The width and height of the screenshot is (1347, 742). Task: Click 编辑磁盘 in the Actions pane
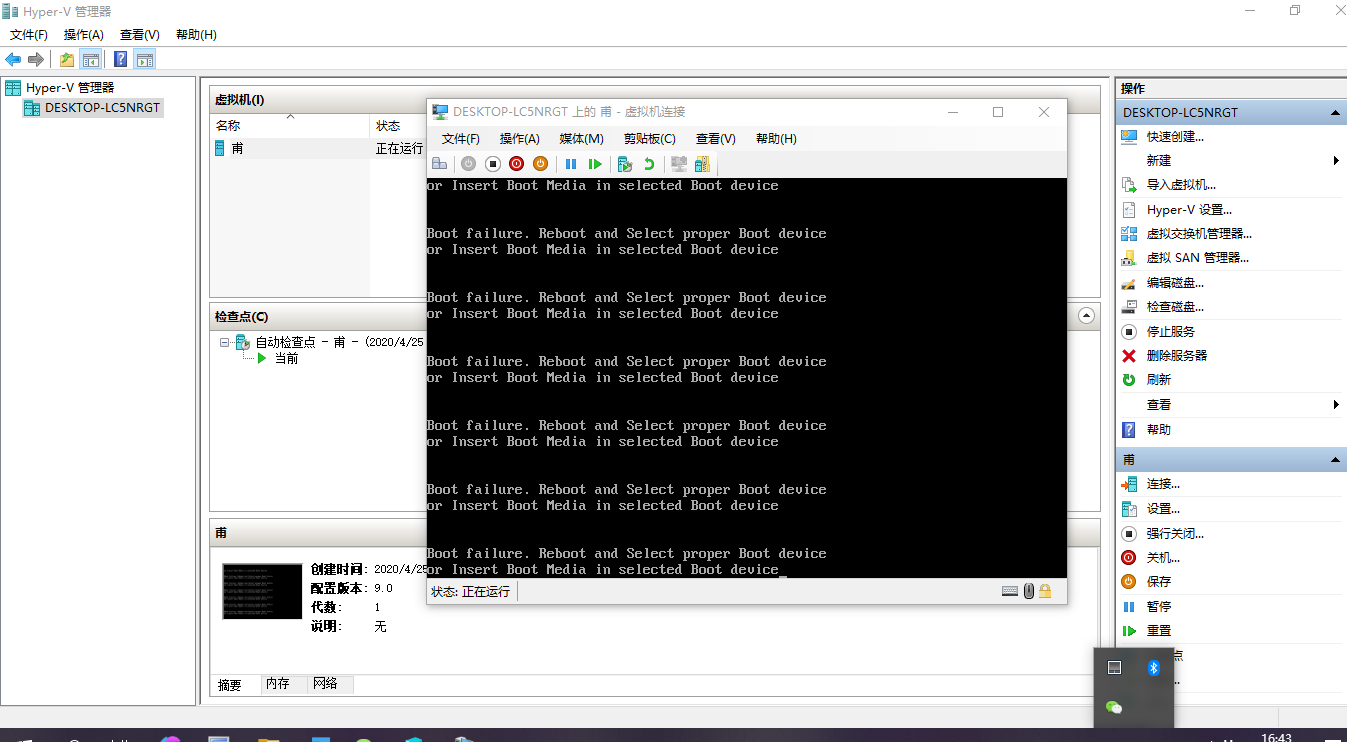[x=1175, y=283]
